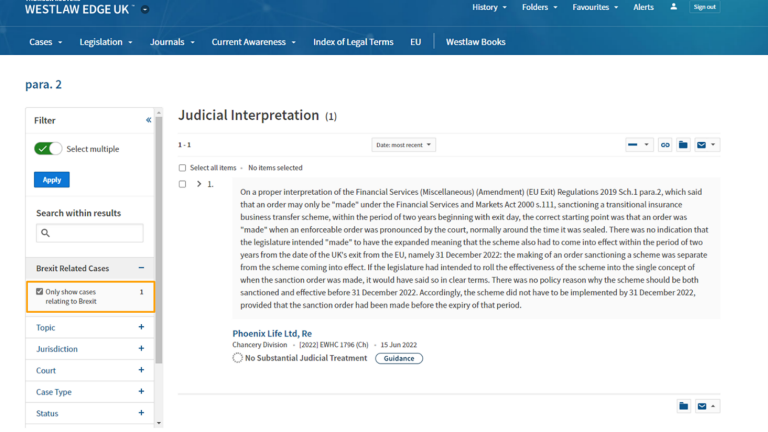768x432 pixels.
Task: Click the detail level view icon
Action: [633, 145]
